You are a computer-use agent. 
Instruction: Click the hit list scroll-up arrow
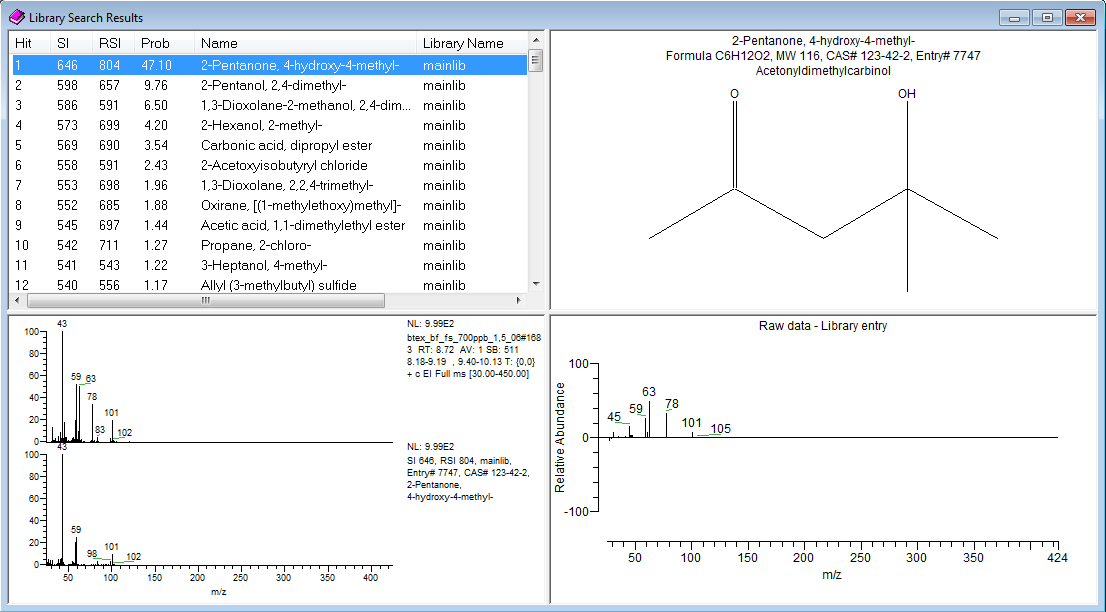point(536,42)
